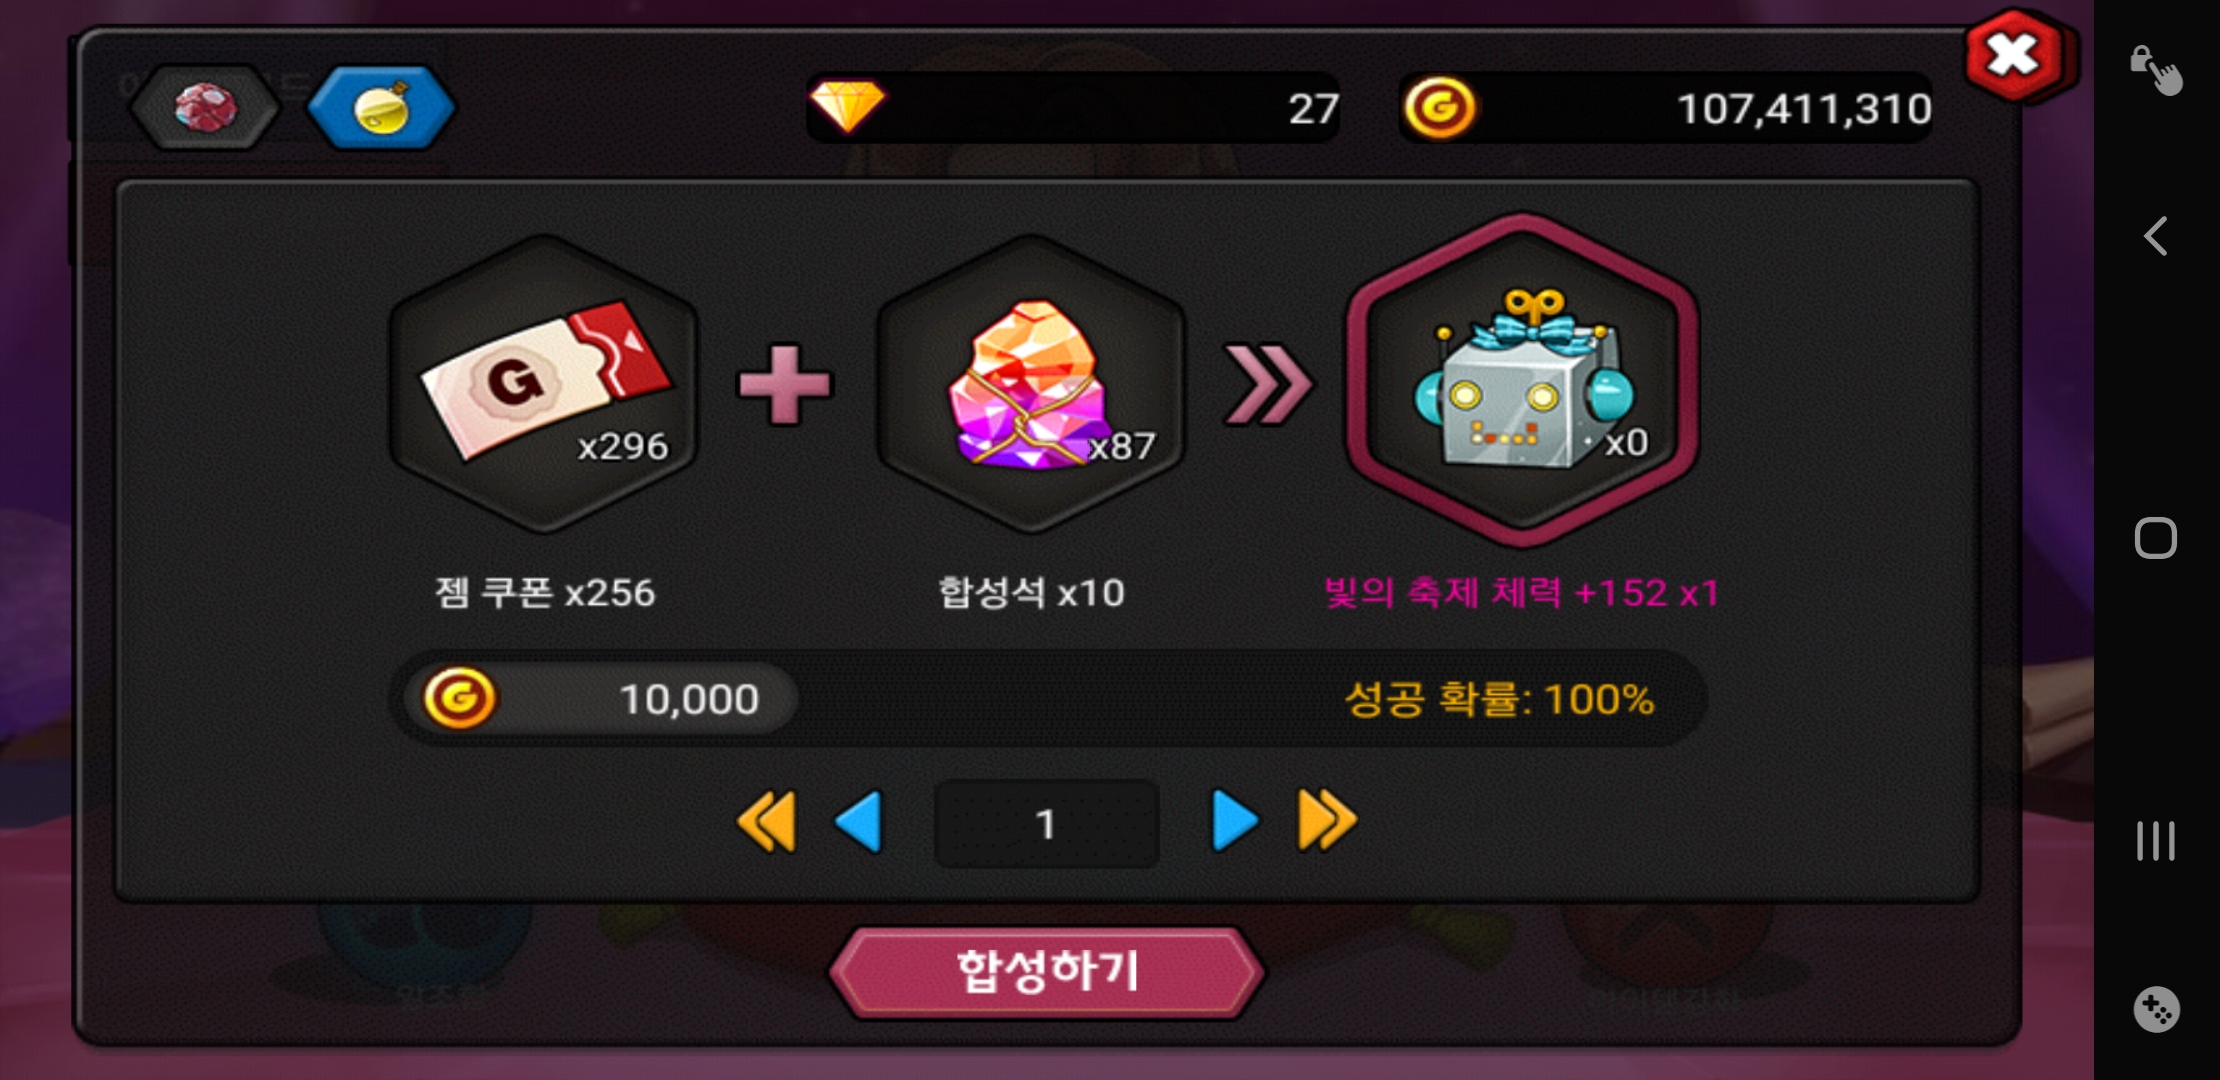
Task: Tap the orange diamond currency icon
Action: click(x=847, y=107)
